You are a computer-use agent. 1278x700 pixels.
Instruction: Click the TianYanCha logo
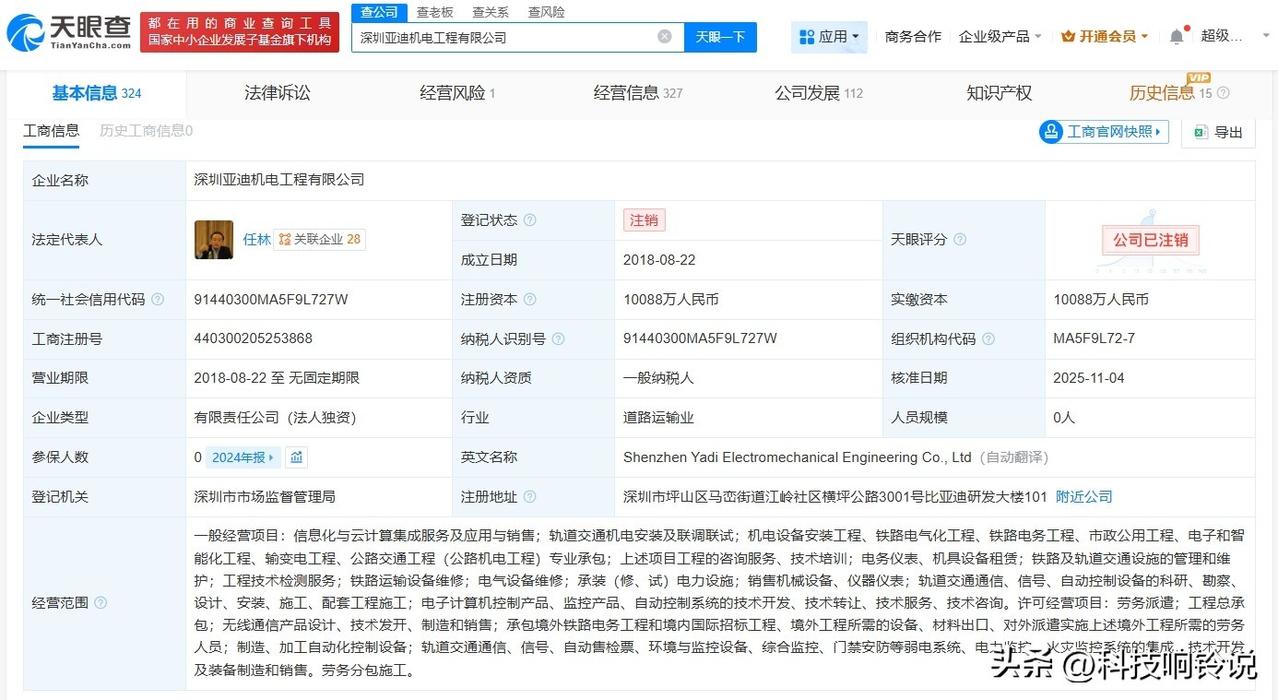pyautogui.click(x=68, y=33)
